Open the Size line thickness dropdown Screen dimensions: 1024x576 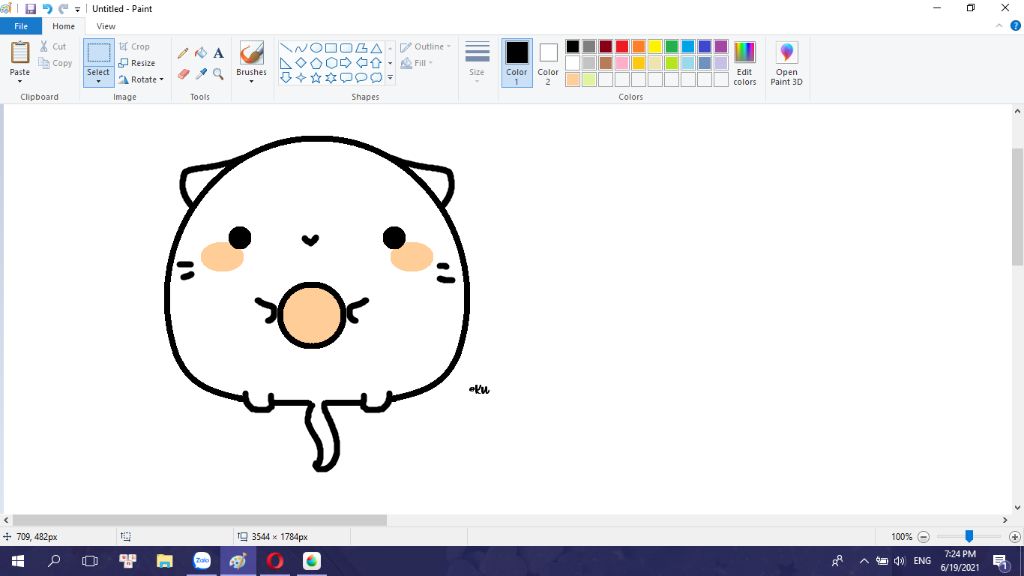pos(477,63)
